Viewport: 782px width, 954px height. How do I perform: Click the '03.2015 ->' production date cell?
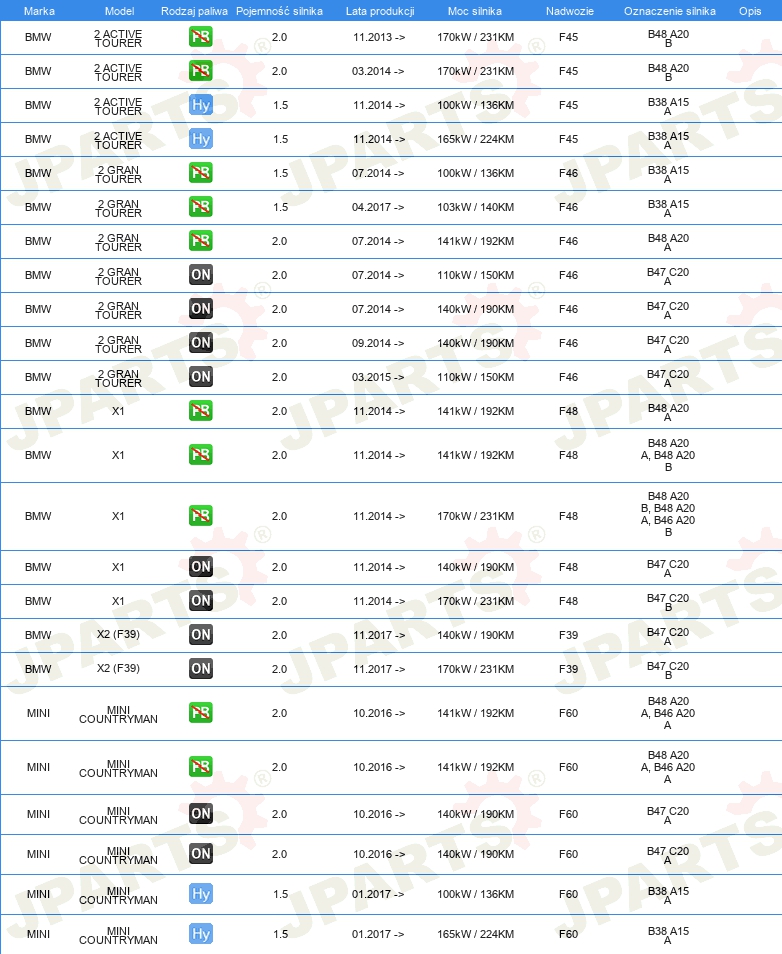coord(378,377)
